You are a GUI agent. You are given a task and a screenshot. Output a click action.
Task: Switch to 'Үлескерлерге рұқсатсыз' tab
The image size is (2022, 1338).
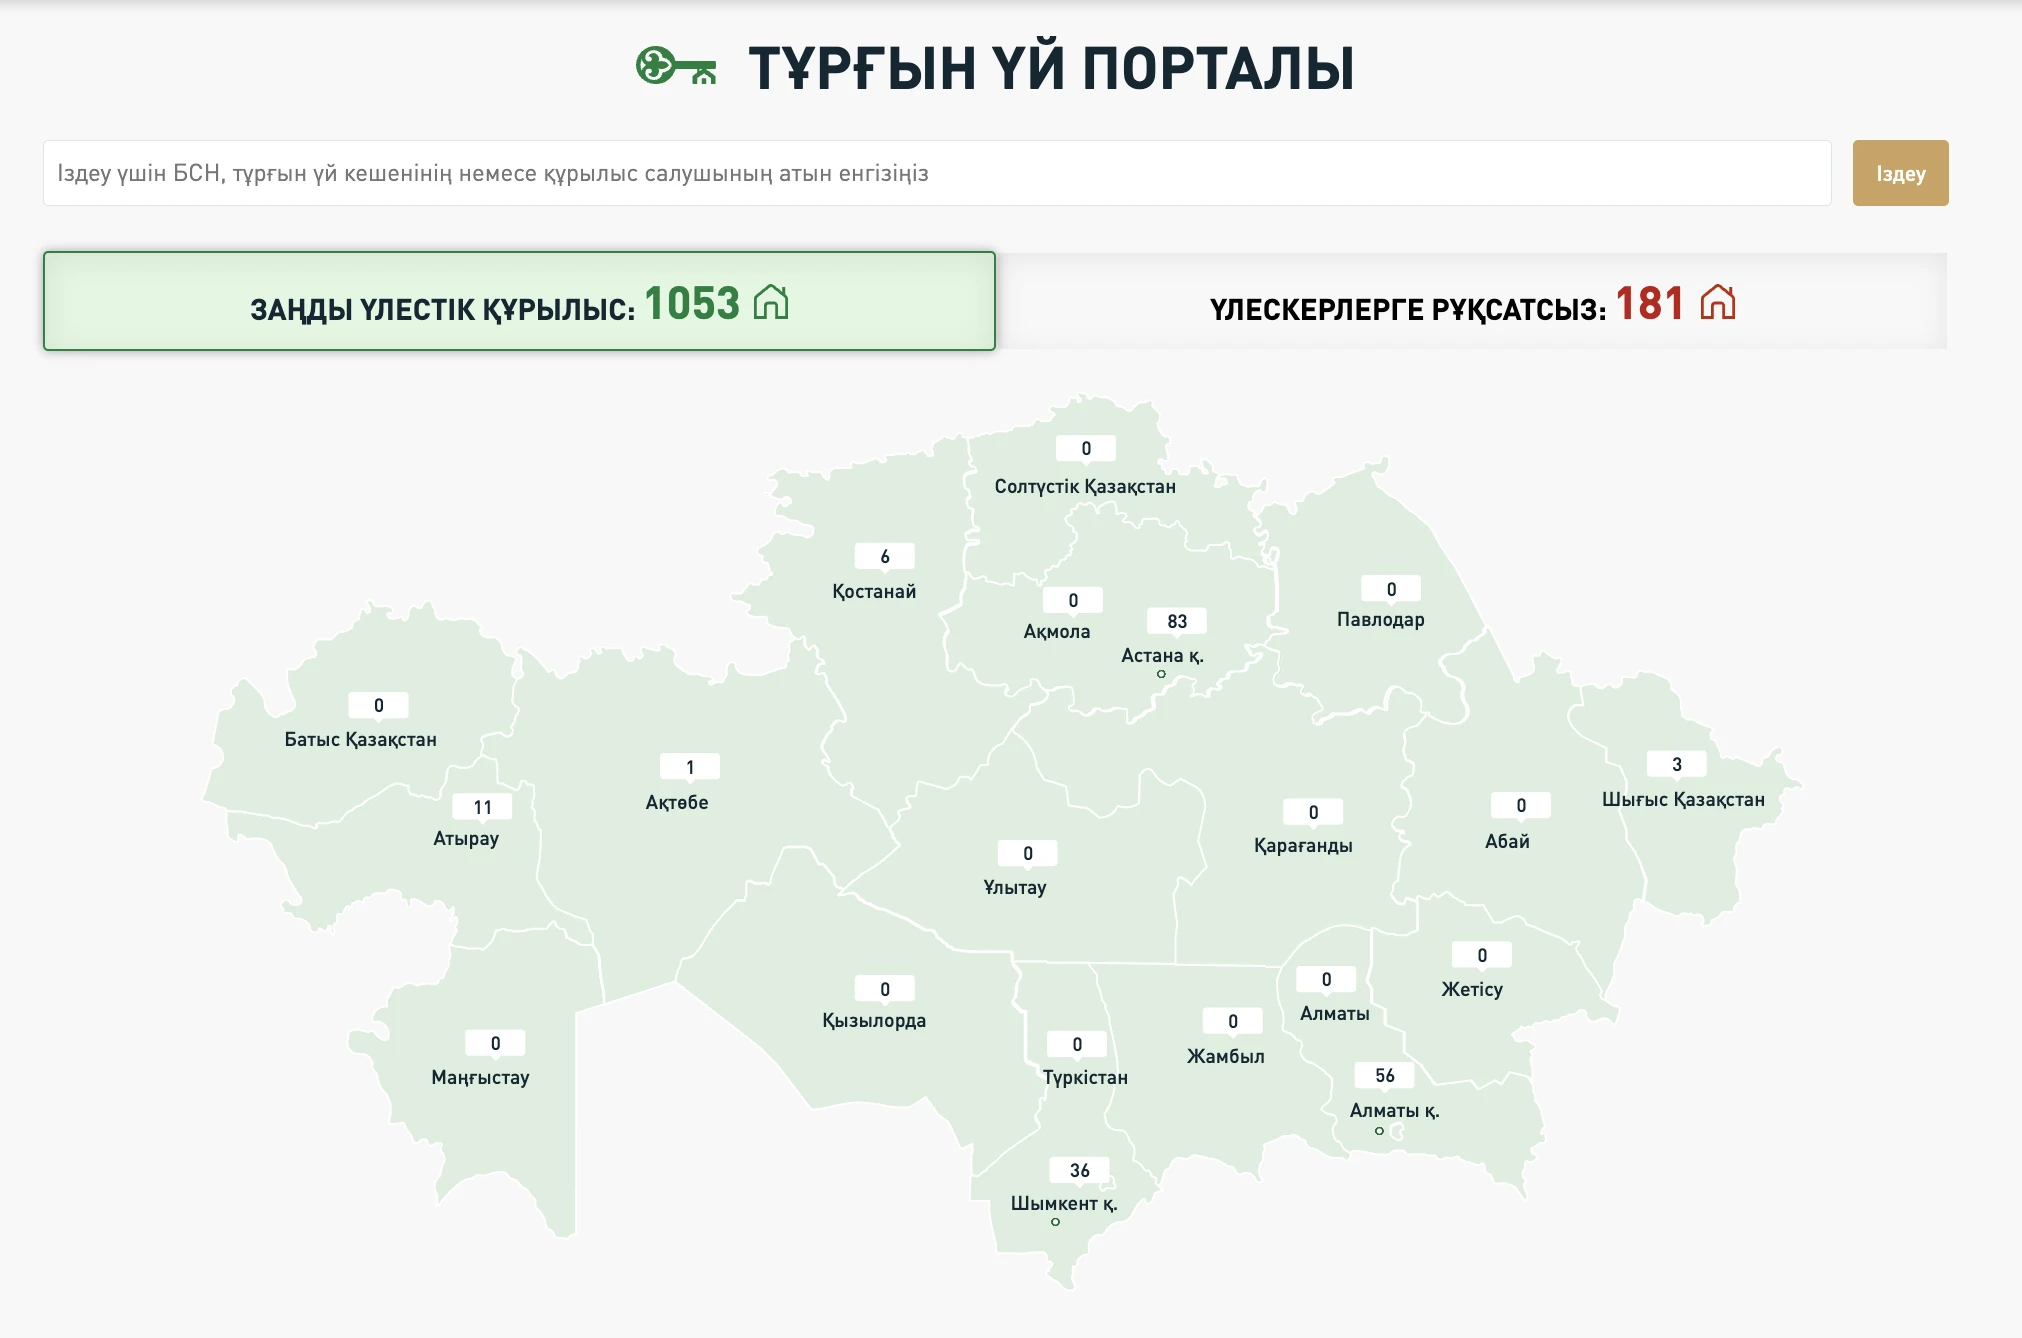tap(1472, 302)
